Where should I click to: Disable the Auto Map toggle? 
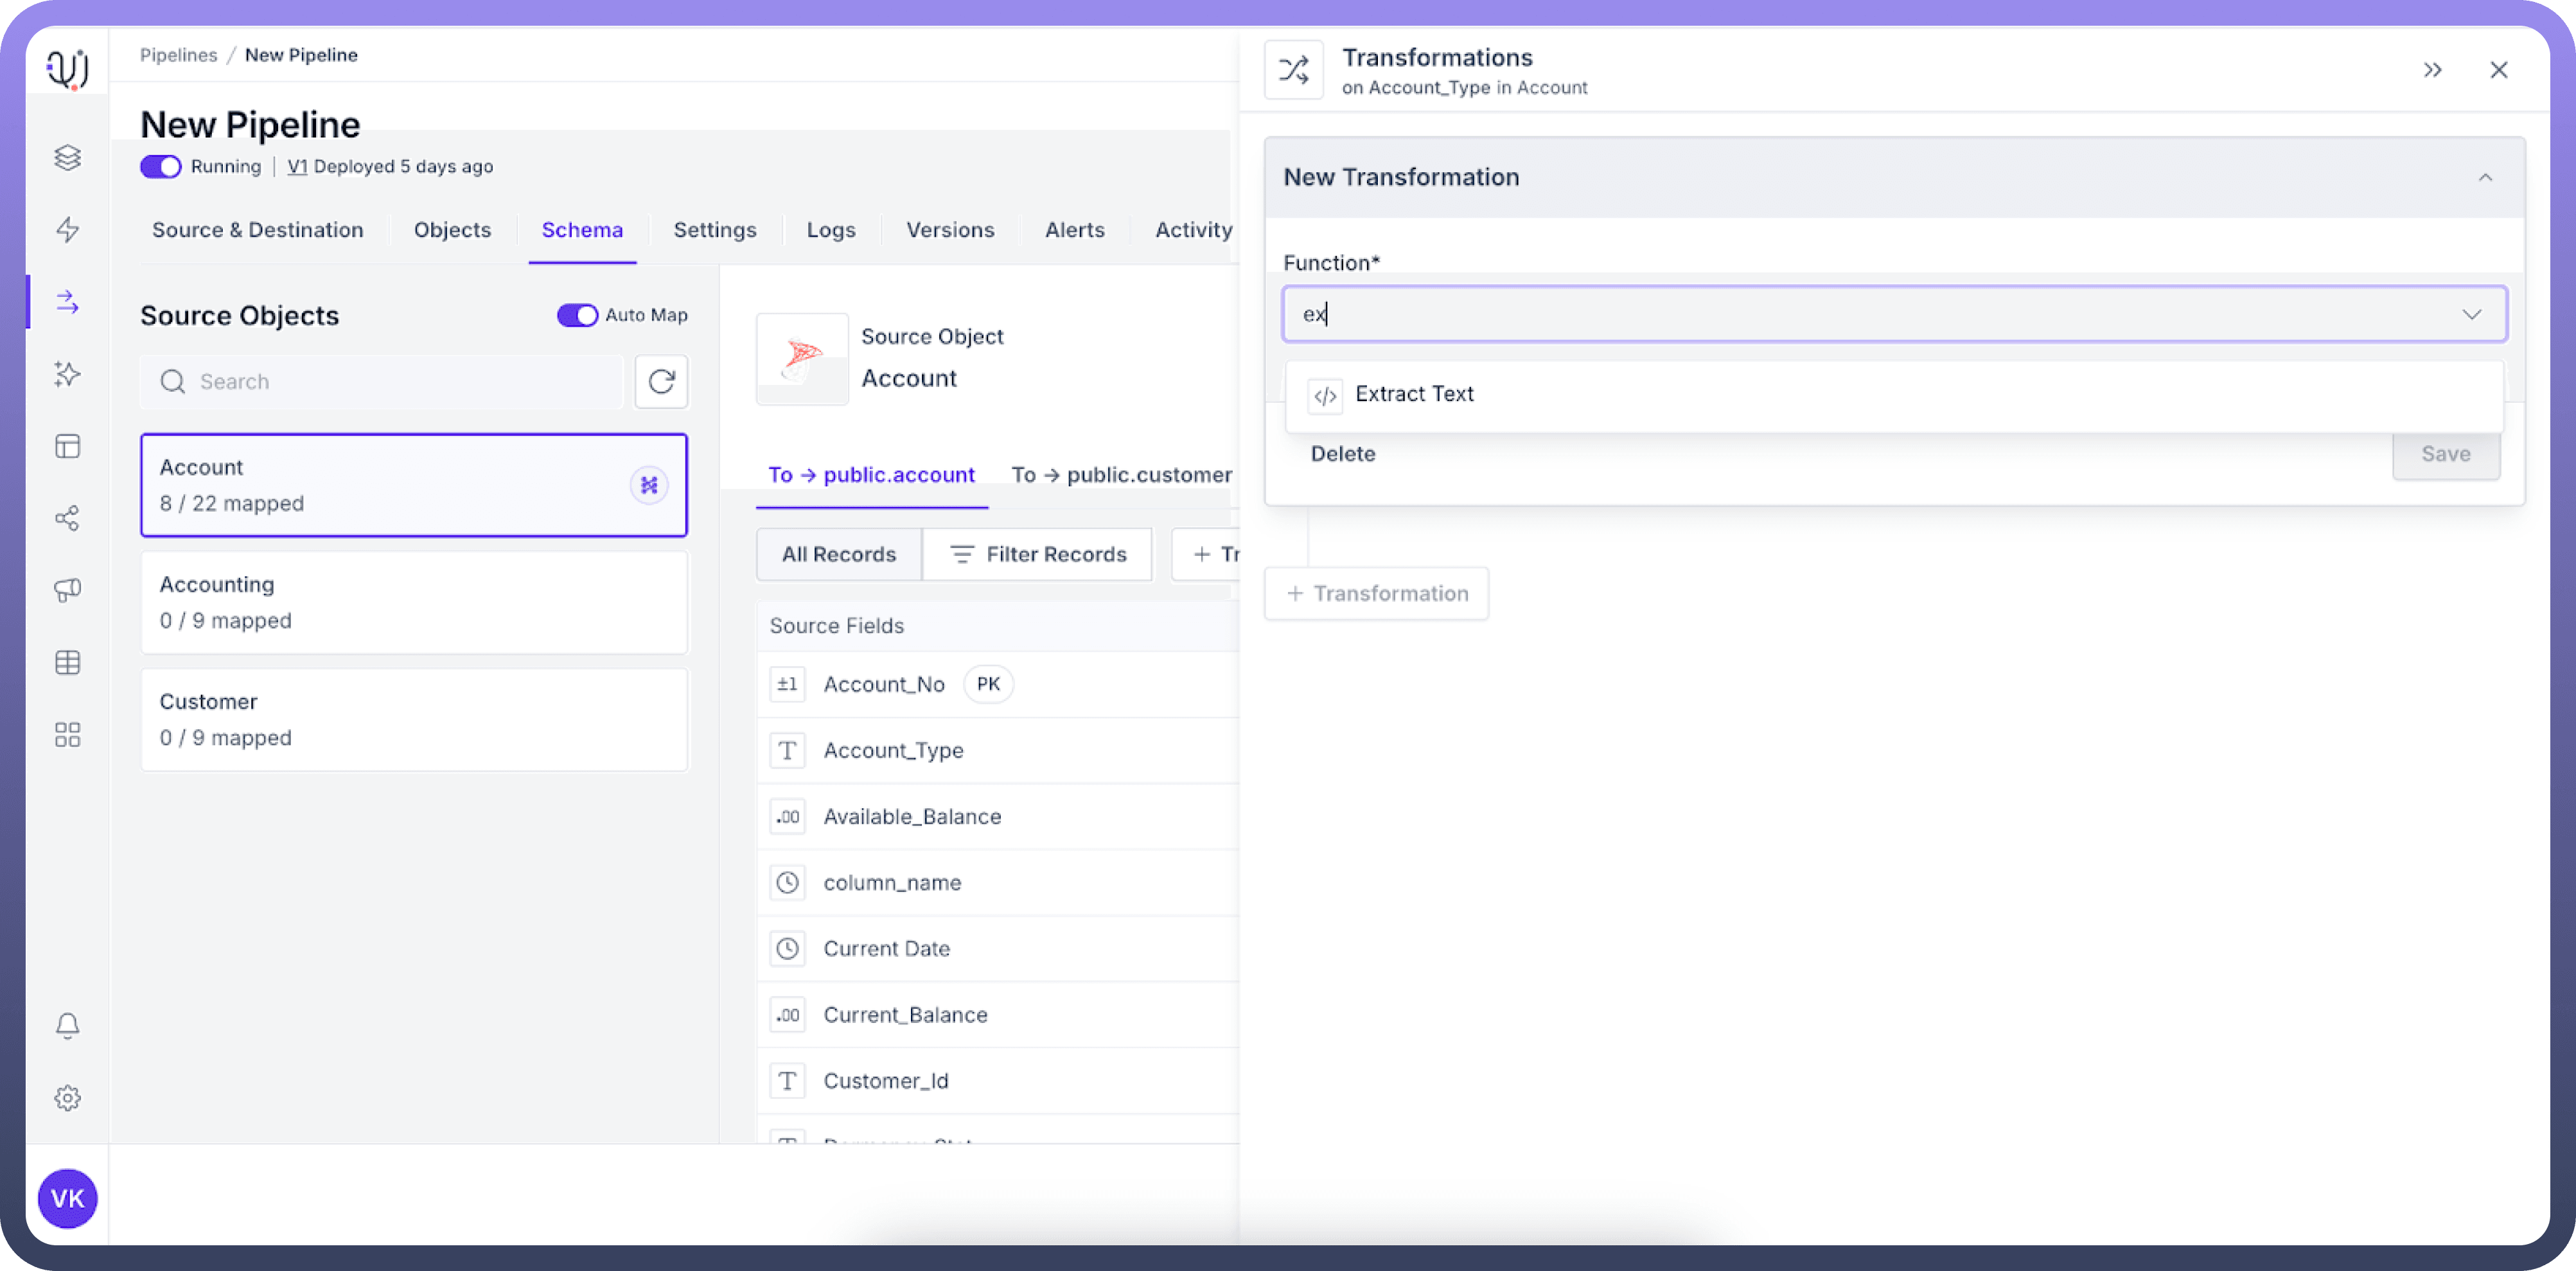click(x=577, y=315)
